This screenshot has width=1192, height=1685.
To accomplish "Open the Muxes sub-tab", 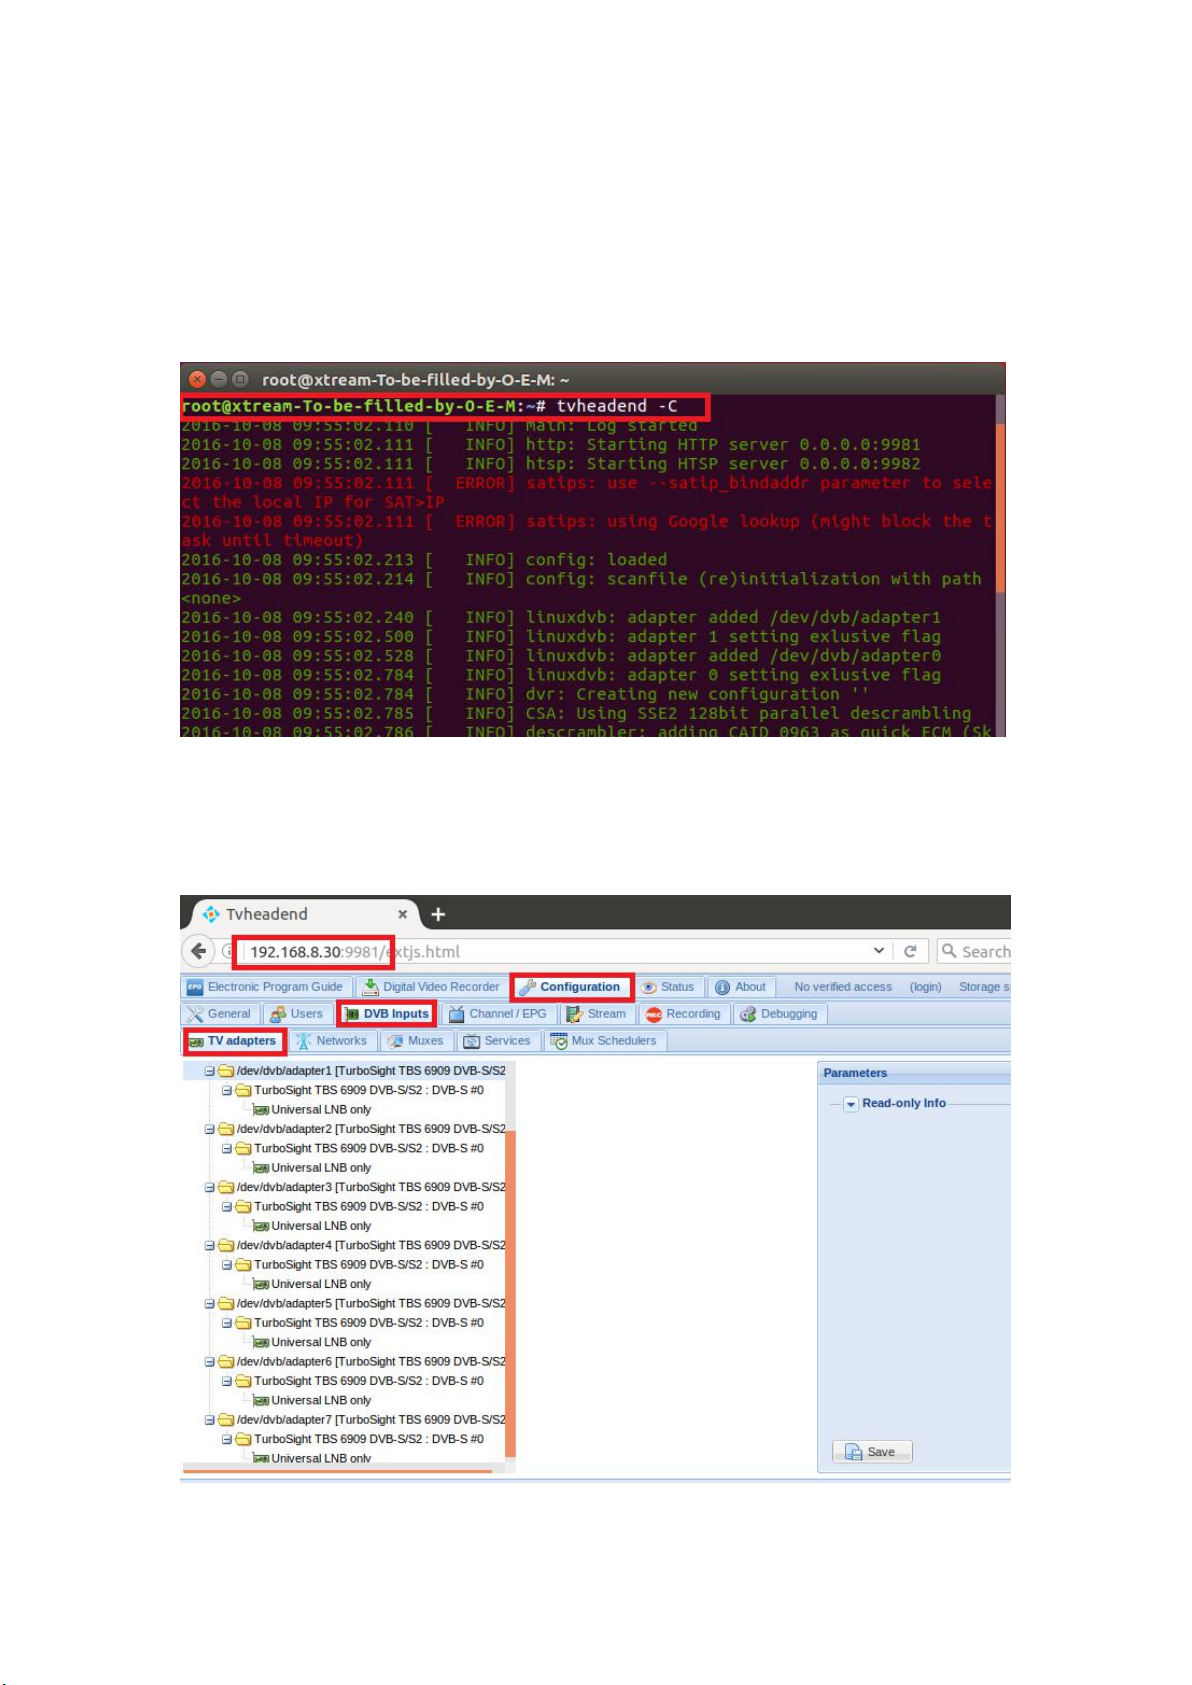I will point(415,1041).
